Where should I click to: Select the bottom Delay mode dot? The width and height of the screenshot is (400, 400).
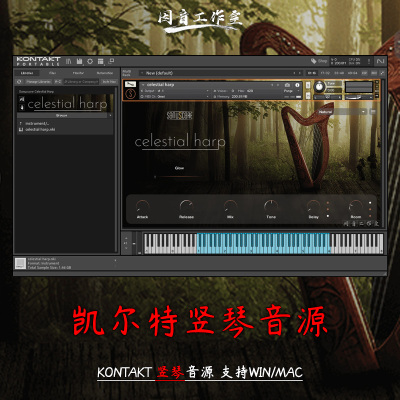(328, 216)
